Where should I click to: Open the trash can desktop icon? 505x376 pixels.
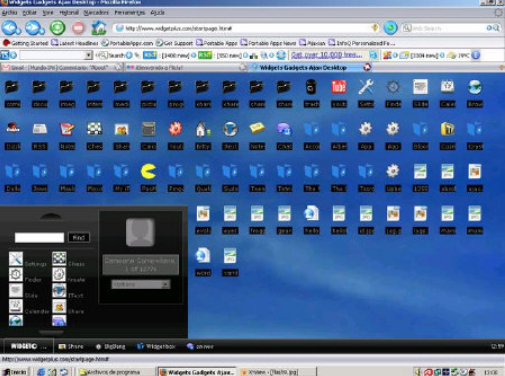(x=311, y=87)
